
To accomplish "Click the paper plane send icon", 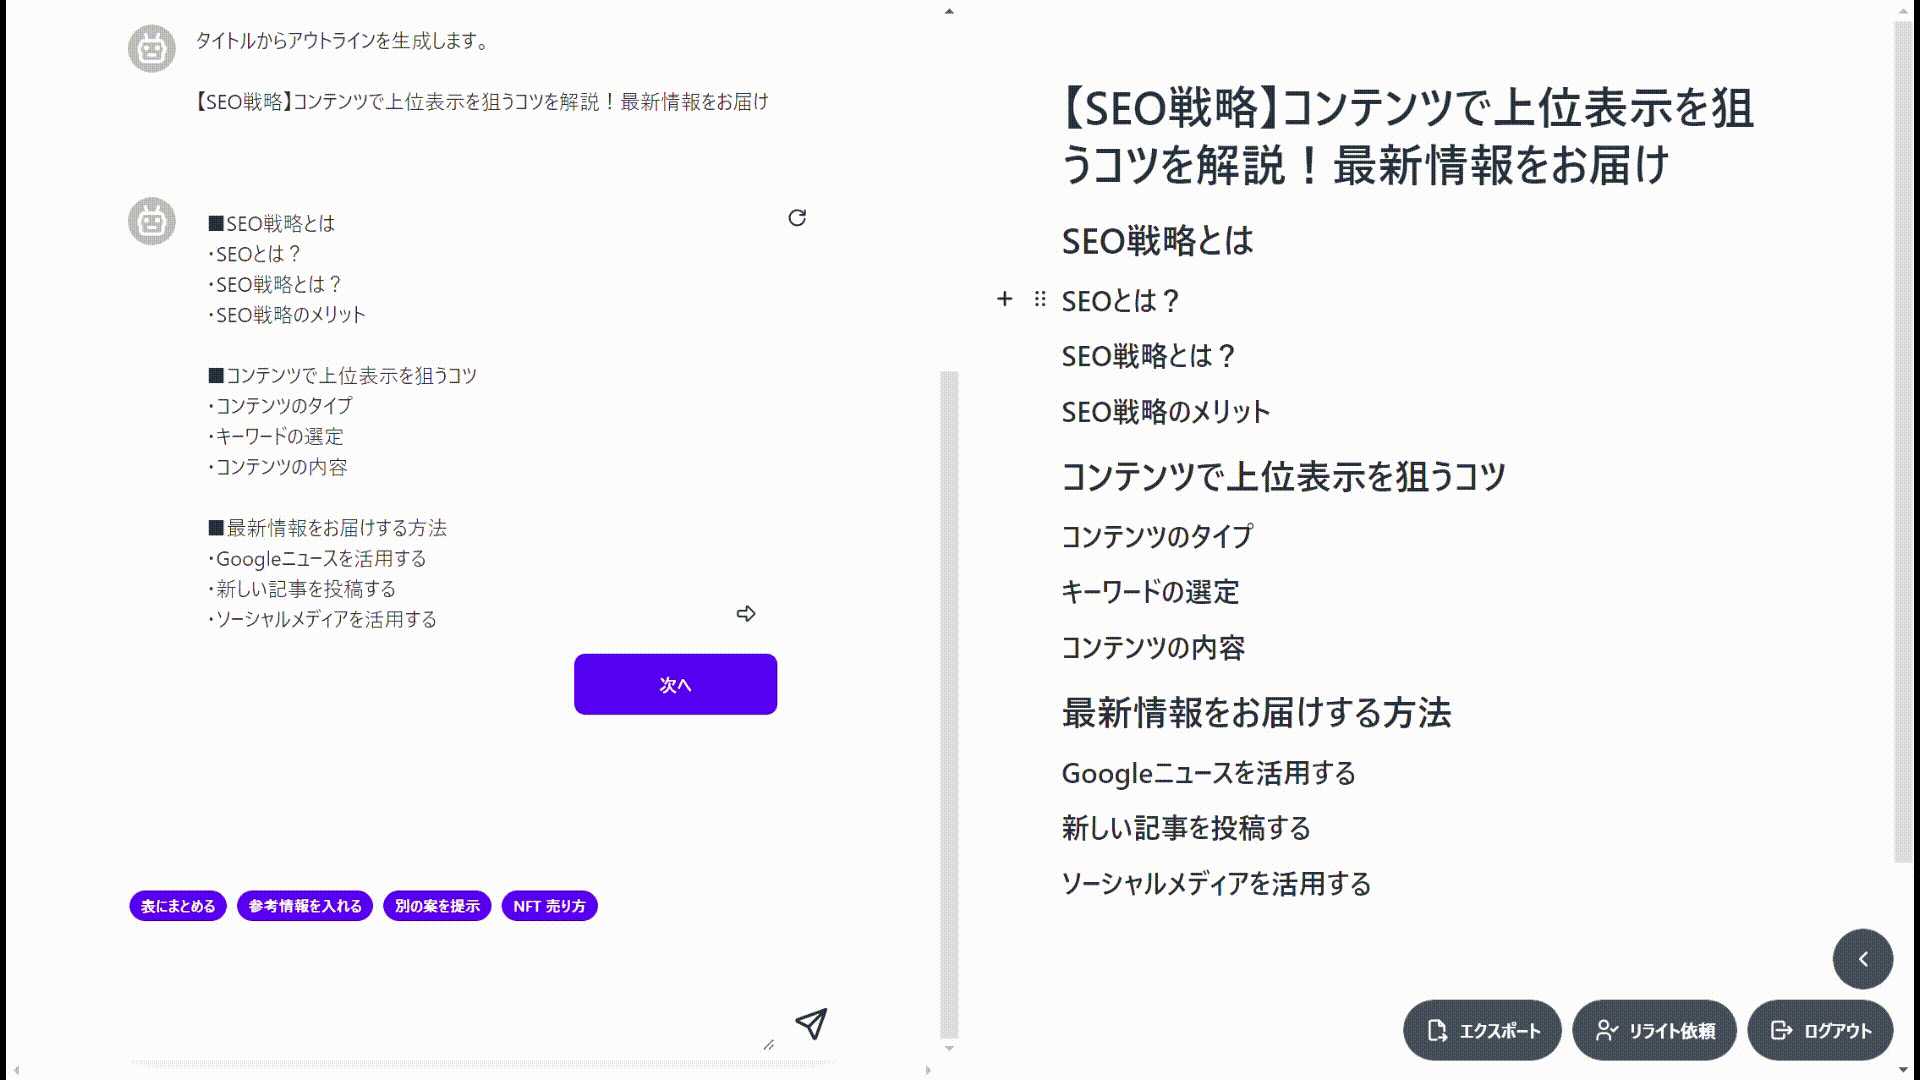I will pyautogui.click(x=811, y=1023).
